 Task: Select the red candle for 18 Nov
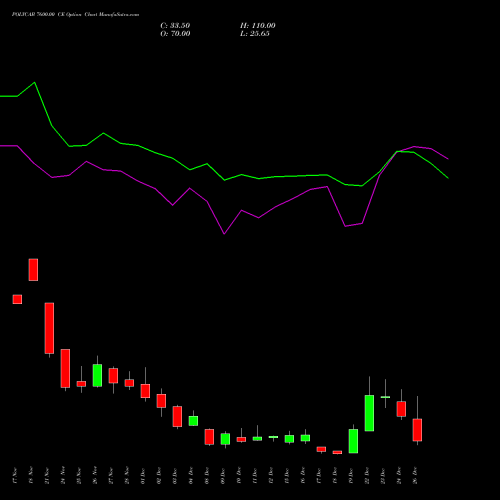click(x=33, y=270)
